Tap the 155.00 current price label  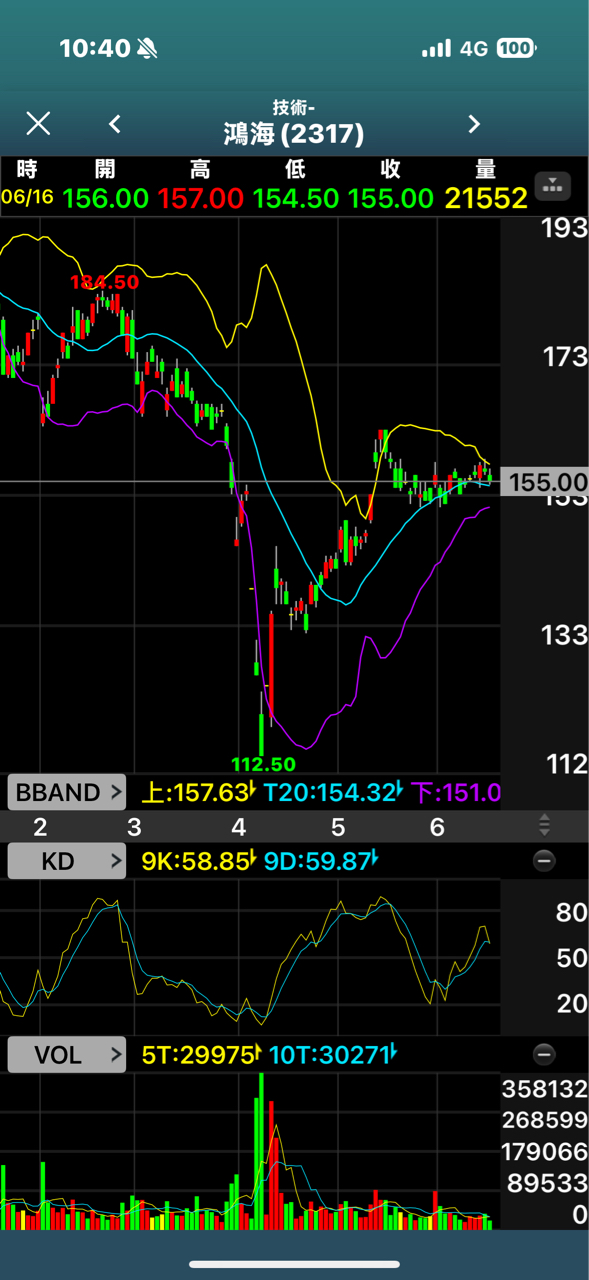click(547, 482)
